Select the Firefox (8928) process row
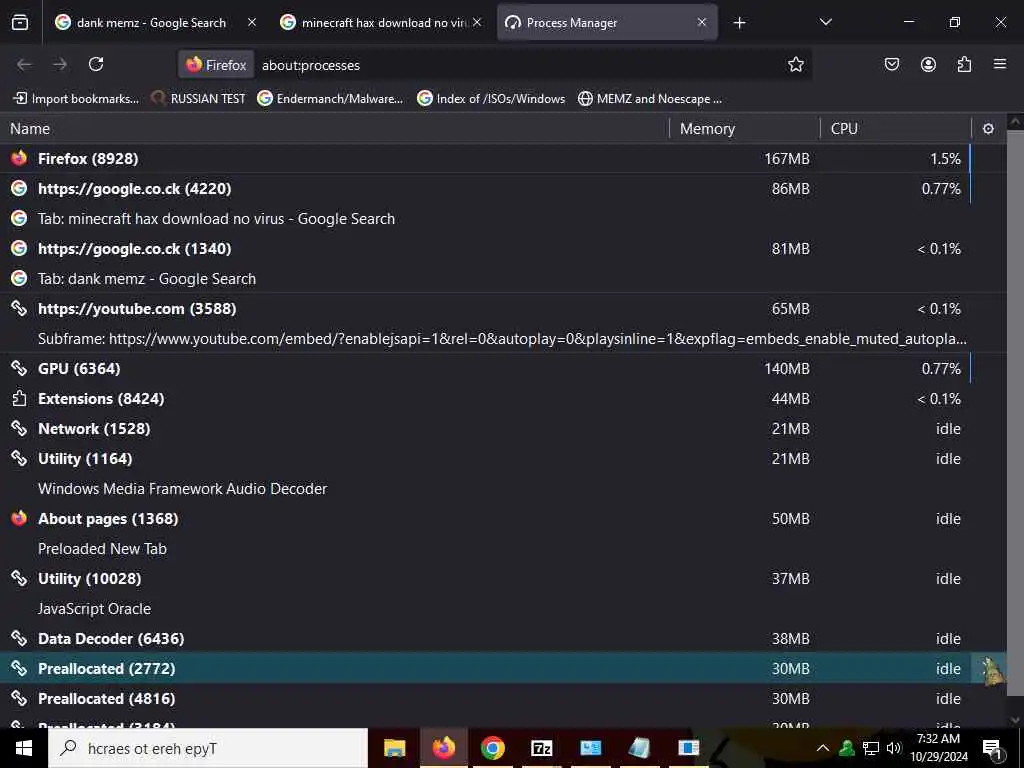Image resolution: width=1024 pixels, height=768 pixels. [x=503, y=159]
